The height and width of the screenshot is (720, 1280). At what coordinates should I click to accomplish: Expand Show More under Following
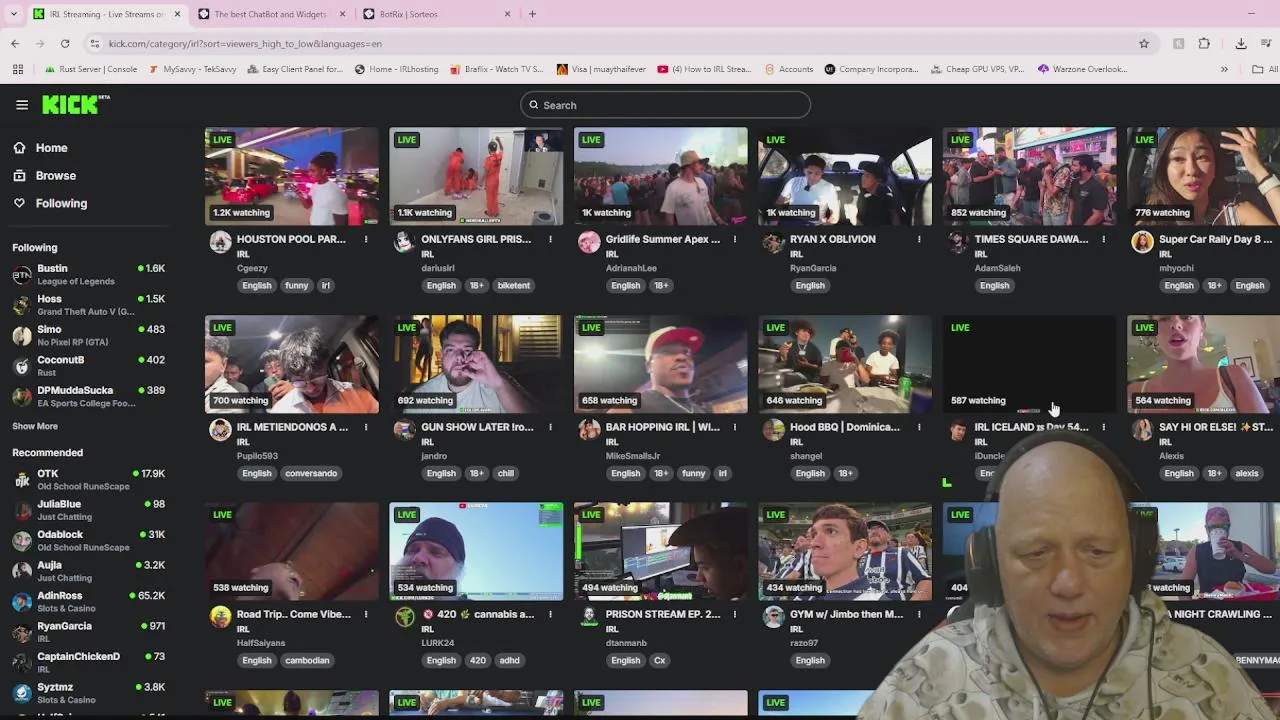tap(35, 426)
